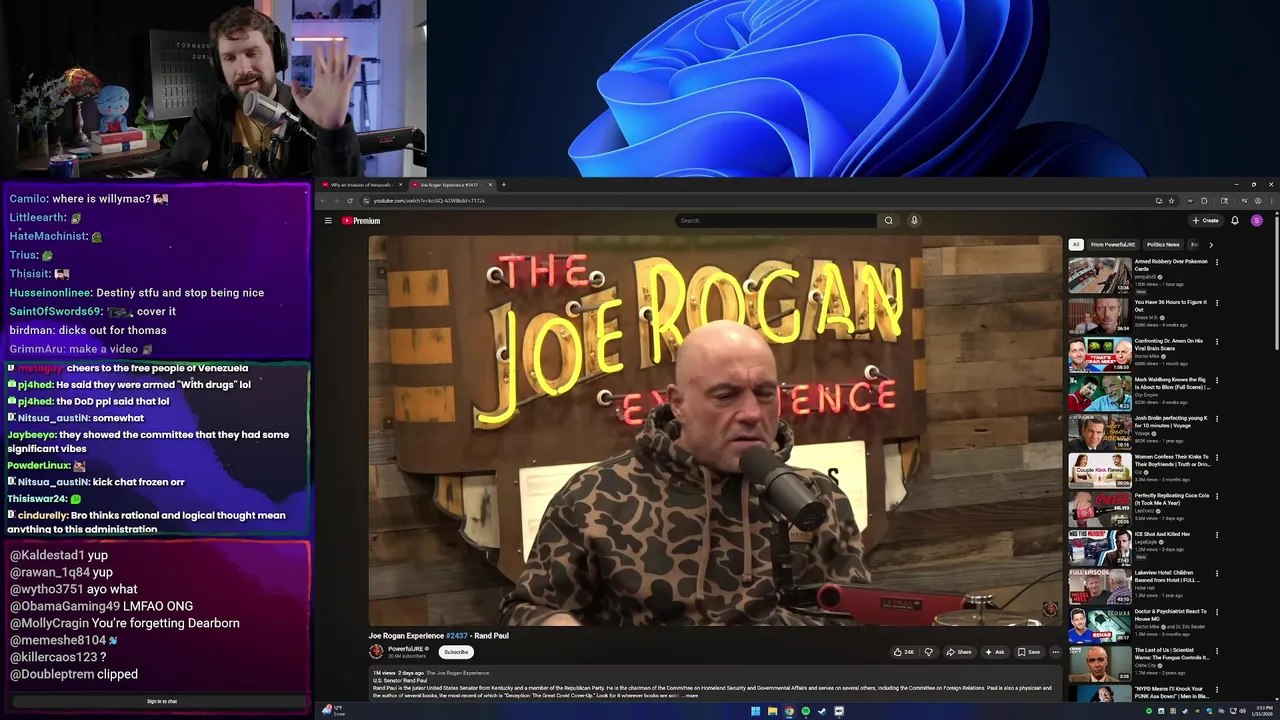The height and width of the screenshot is (720, 1280).
Task: Open Steam from the taskbar
Action: click(x=822, y=711)
